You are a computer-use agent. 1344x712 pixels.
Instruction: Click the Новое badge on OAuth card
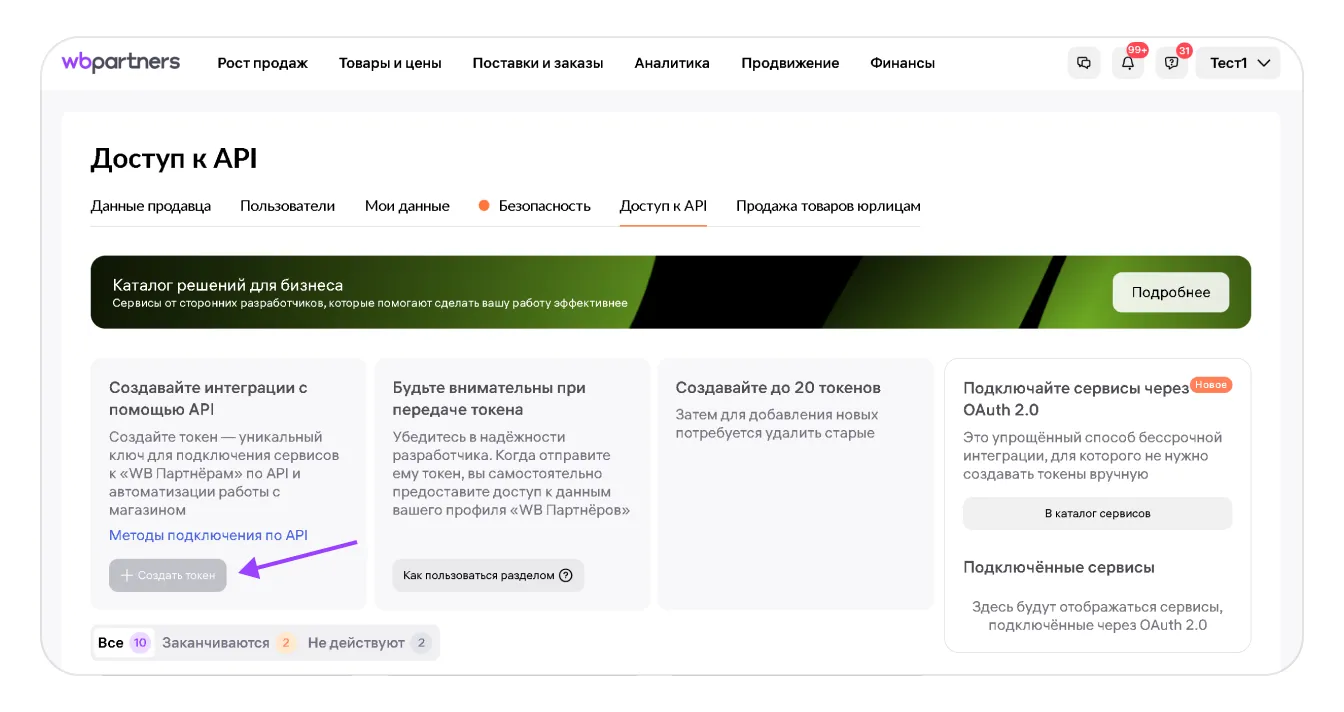click(1211, 385)
